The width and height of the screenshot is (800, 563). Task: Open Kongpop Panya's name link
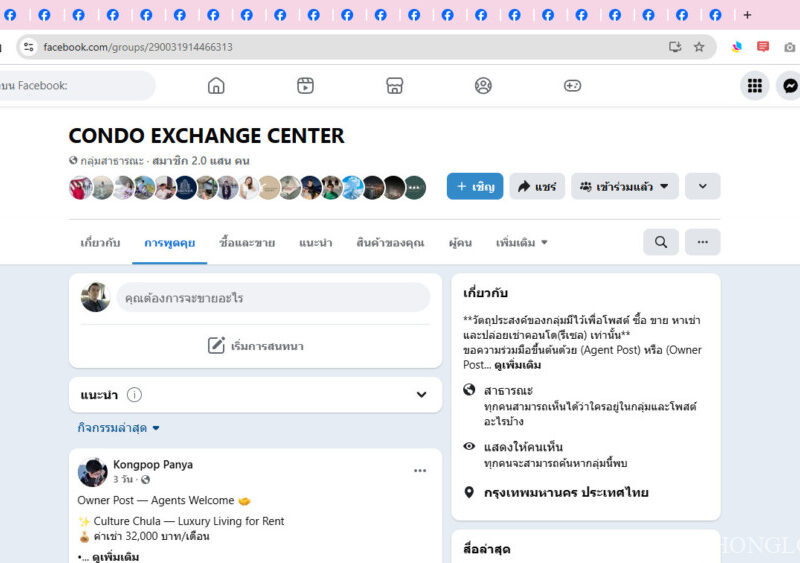pos(153,464)
